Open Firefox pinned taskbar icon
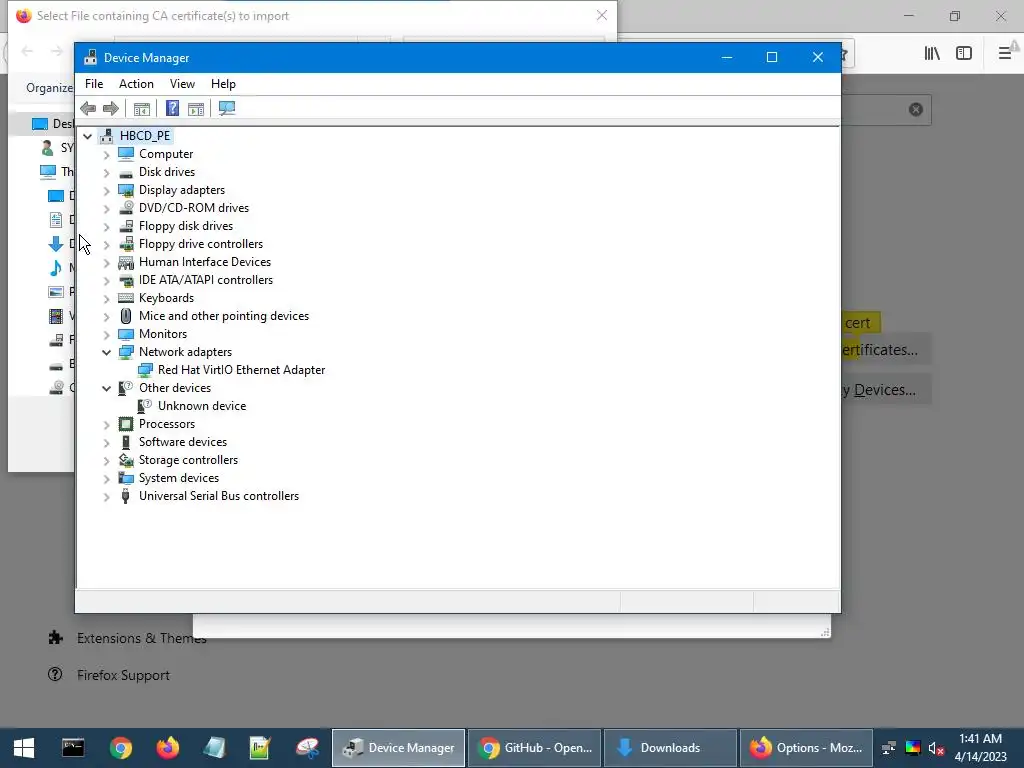 167,748
